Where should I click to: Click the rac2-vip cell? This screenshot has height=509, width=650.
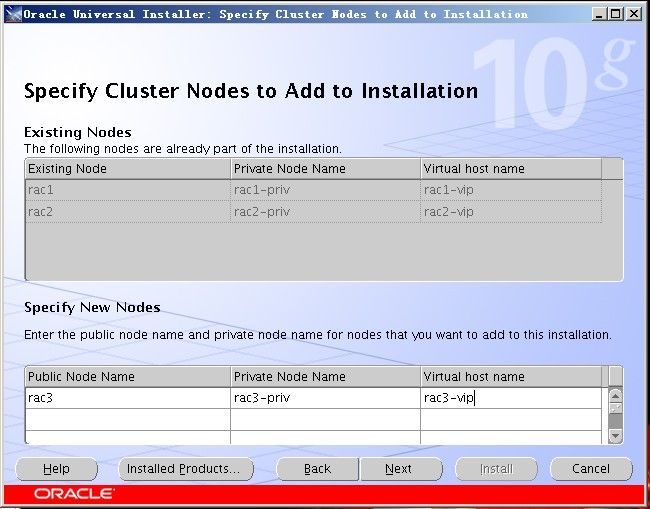[x=511, y=212]
